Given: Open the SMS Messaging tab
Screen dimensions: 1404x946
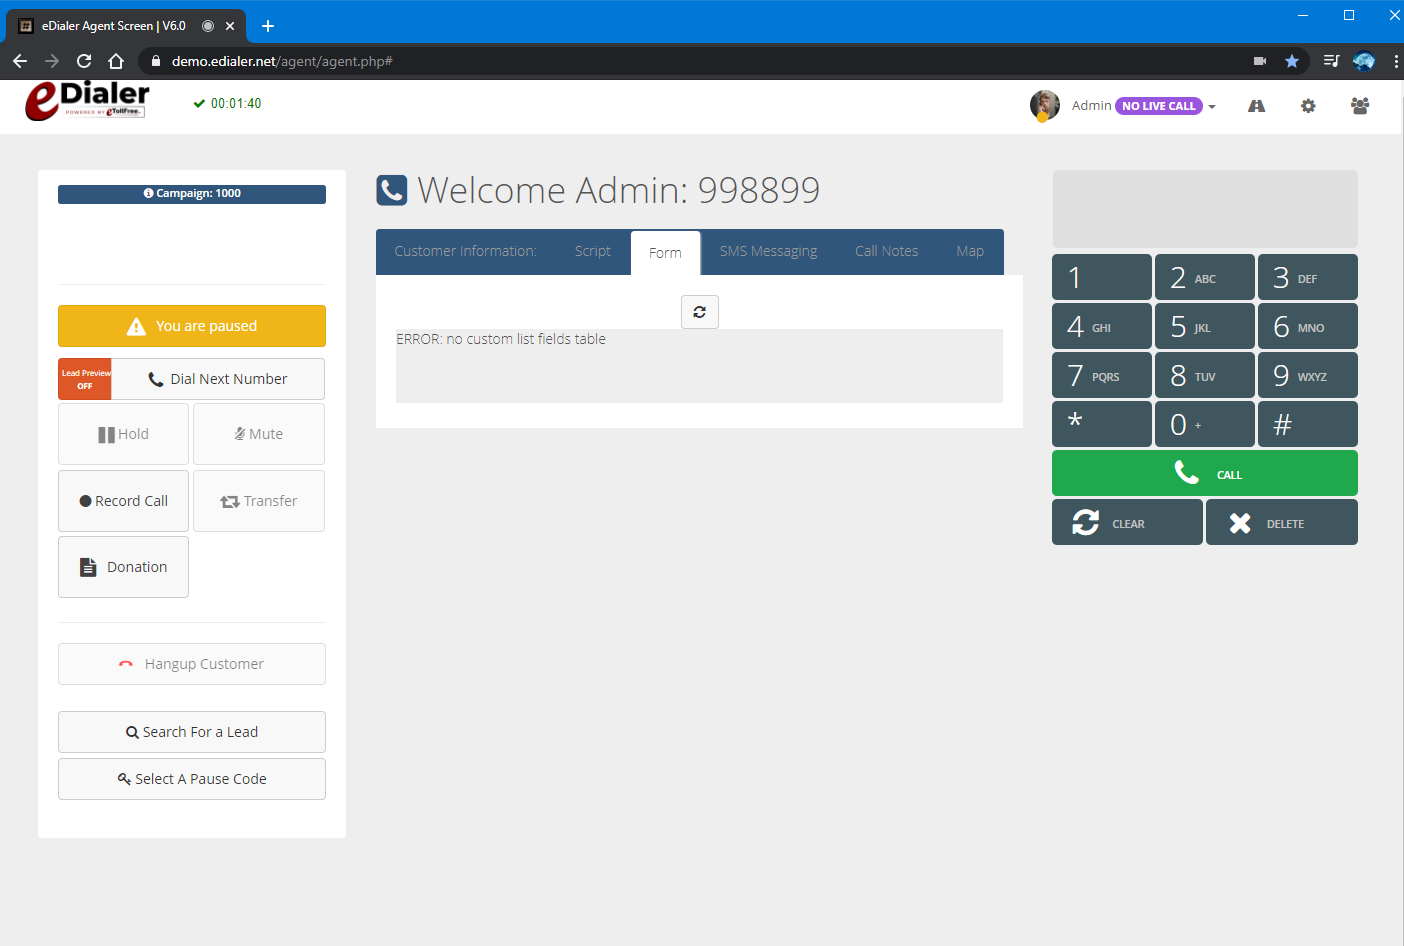Looking at the screenshot, I should pyautogui.click(x=768, y=252).
